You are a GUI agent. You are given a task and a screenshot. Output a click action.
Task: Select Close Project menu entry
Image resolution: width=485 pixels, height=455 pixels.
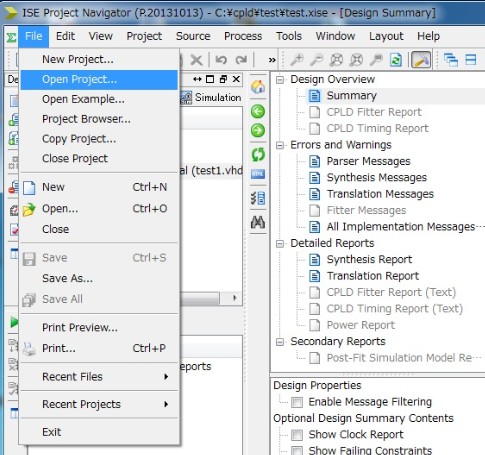coord(99,158)
